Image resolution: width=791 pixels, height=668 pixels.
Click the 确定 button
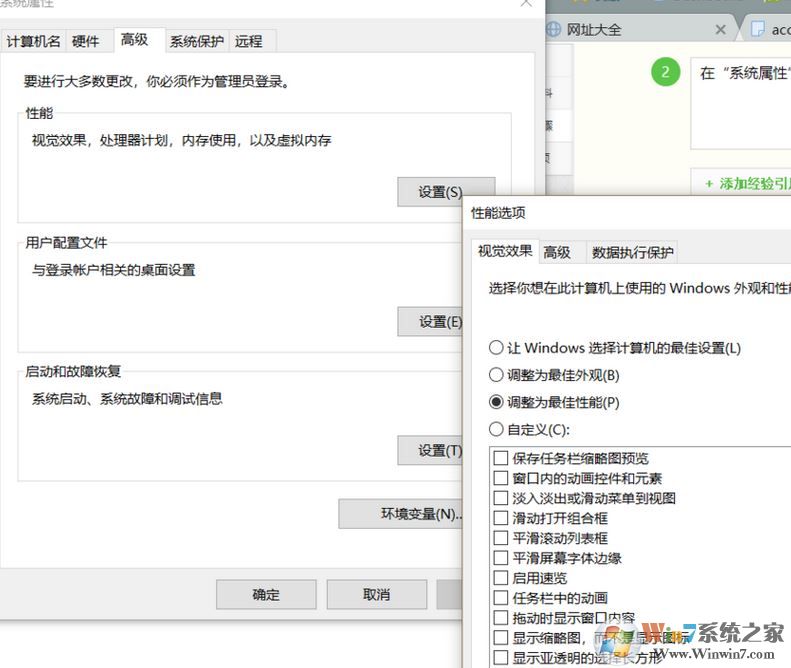coord(266,594)
